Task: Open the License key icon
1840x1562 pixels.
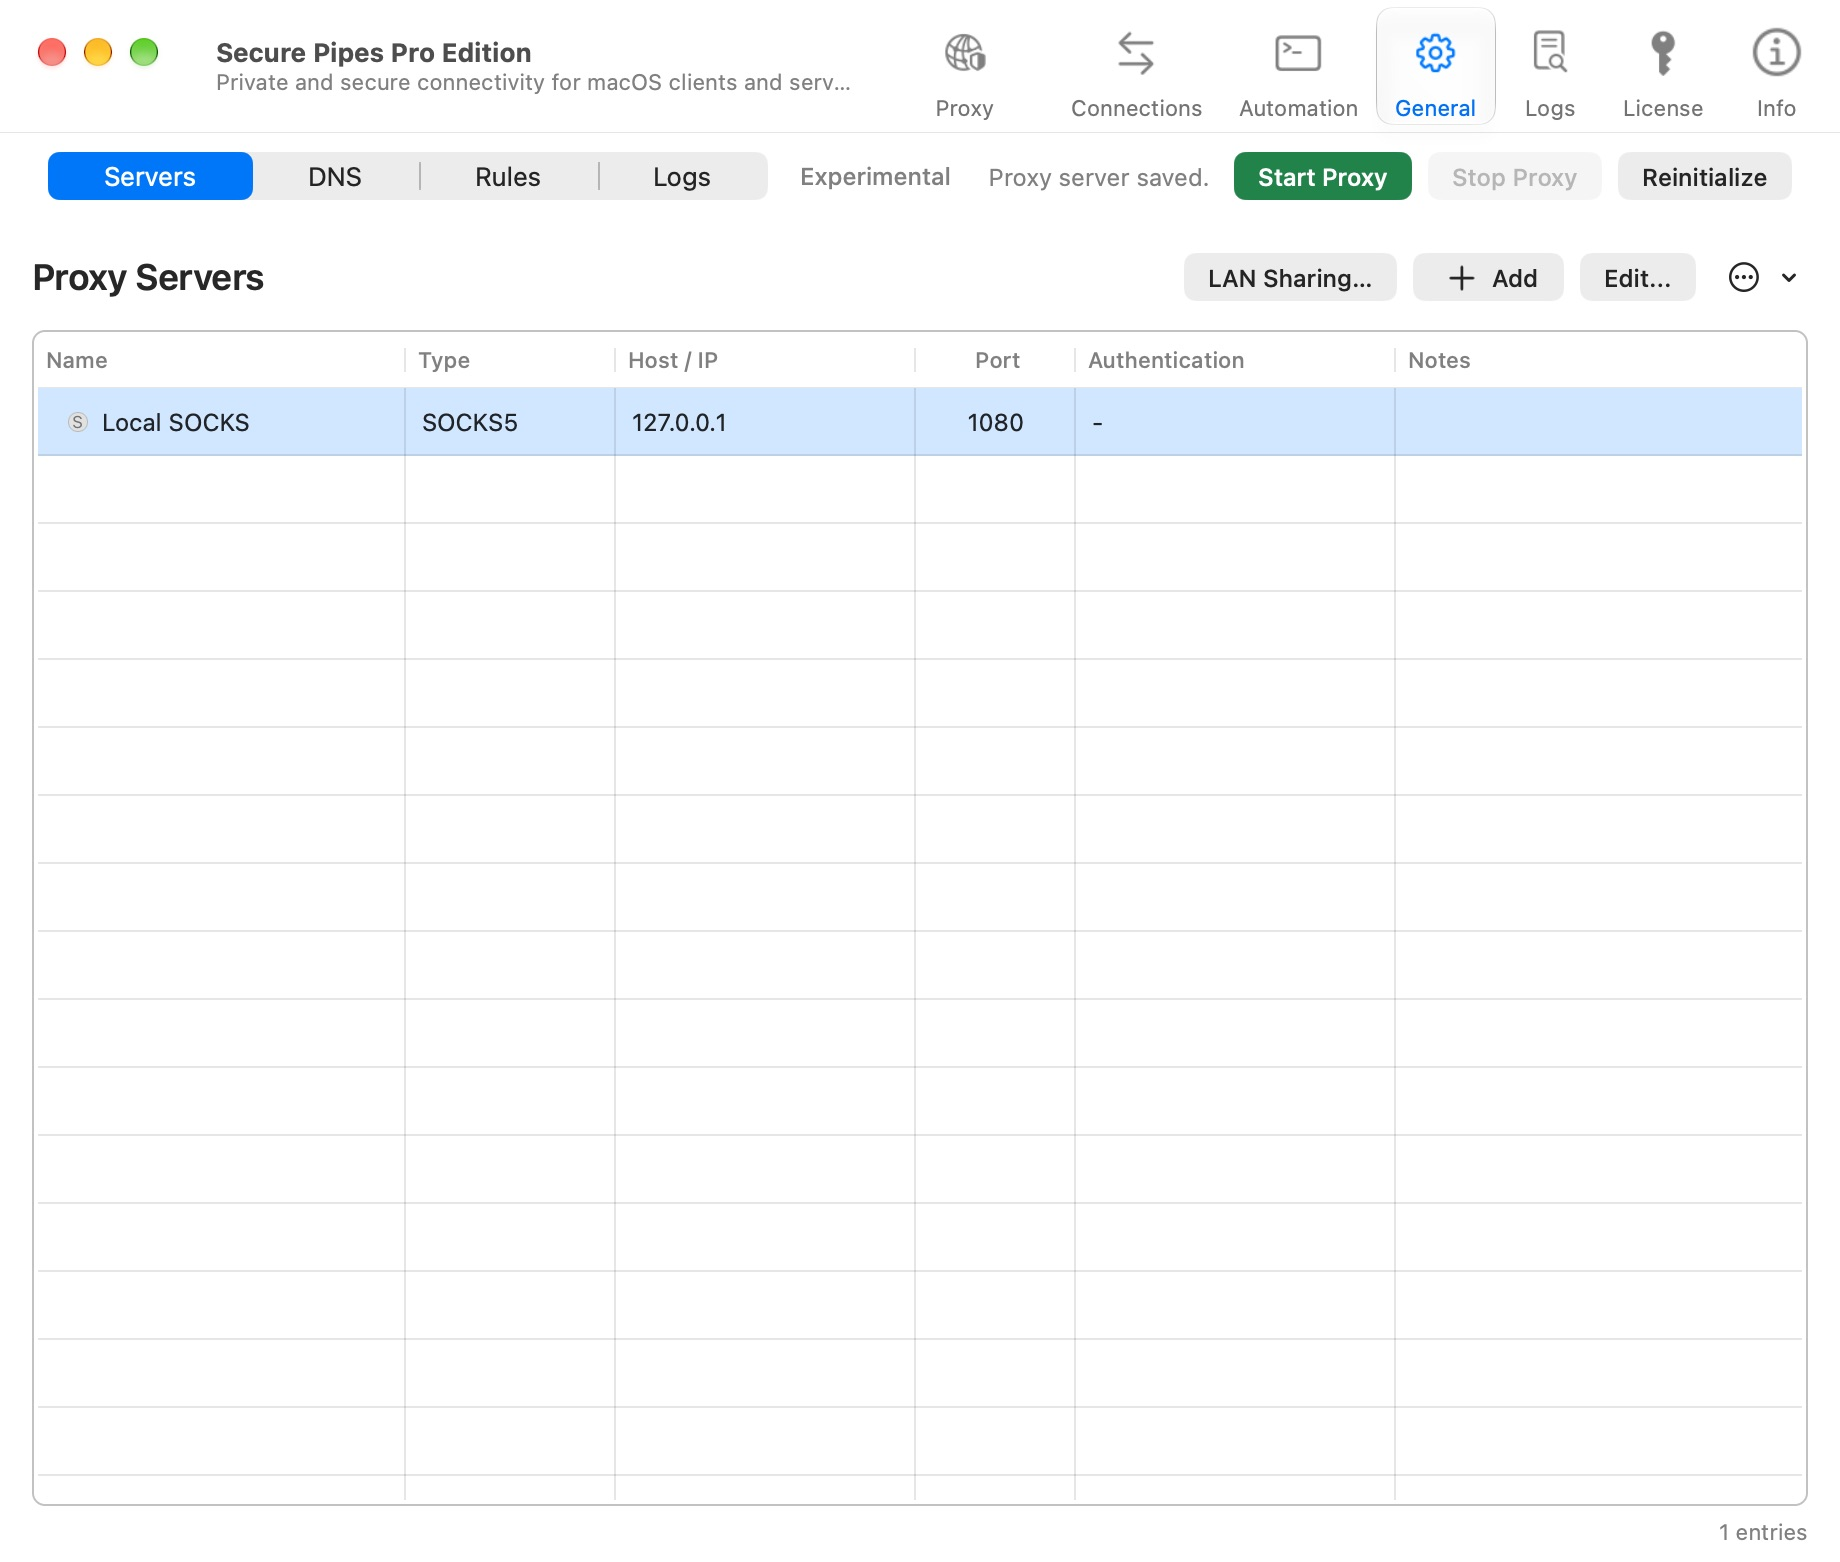Action: click(1663, 53)
